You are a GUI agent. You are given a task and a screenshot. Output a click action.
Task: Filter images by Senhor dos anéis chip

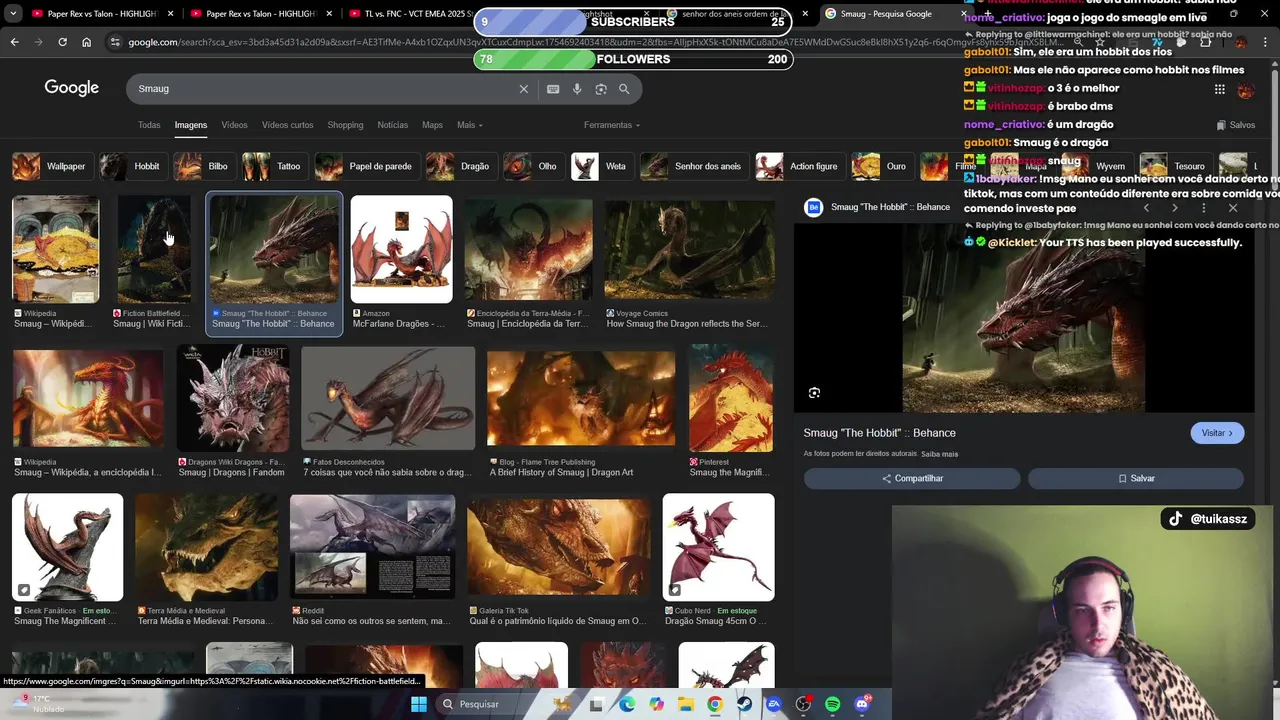pyautogui.click(x=694, y=166)
